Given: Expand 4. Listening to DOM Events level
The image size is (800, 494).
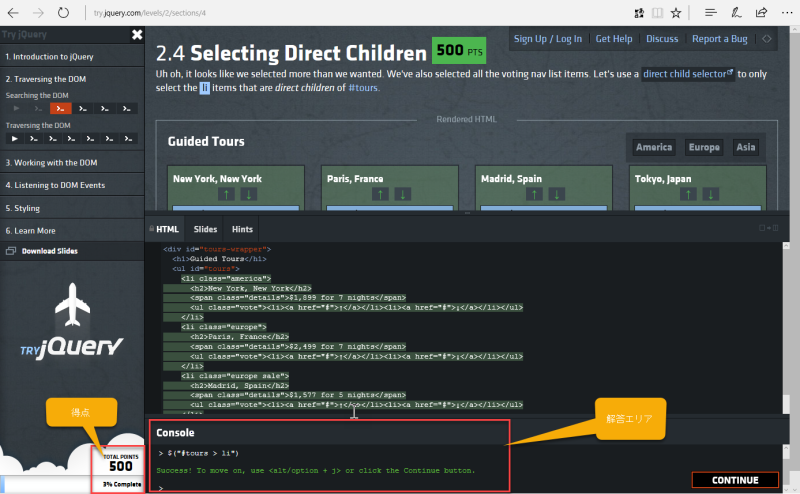Looking at the screenshot, I should point(72,185).
